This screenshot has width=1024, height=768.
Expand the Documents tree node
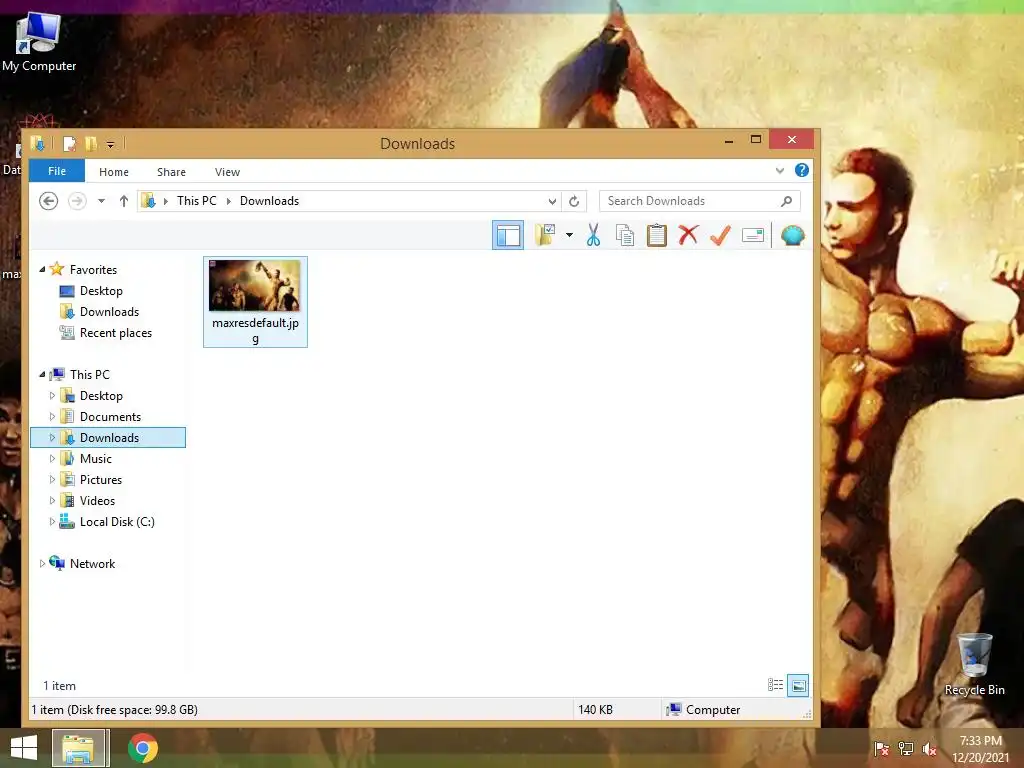tap(52, 417)
